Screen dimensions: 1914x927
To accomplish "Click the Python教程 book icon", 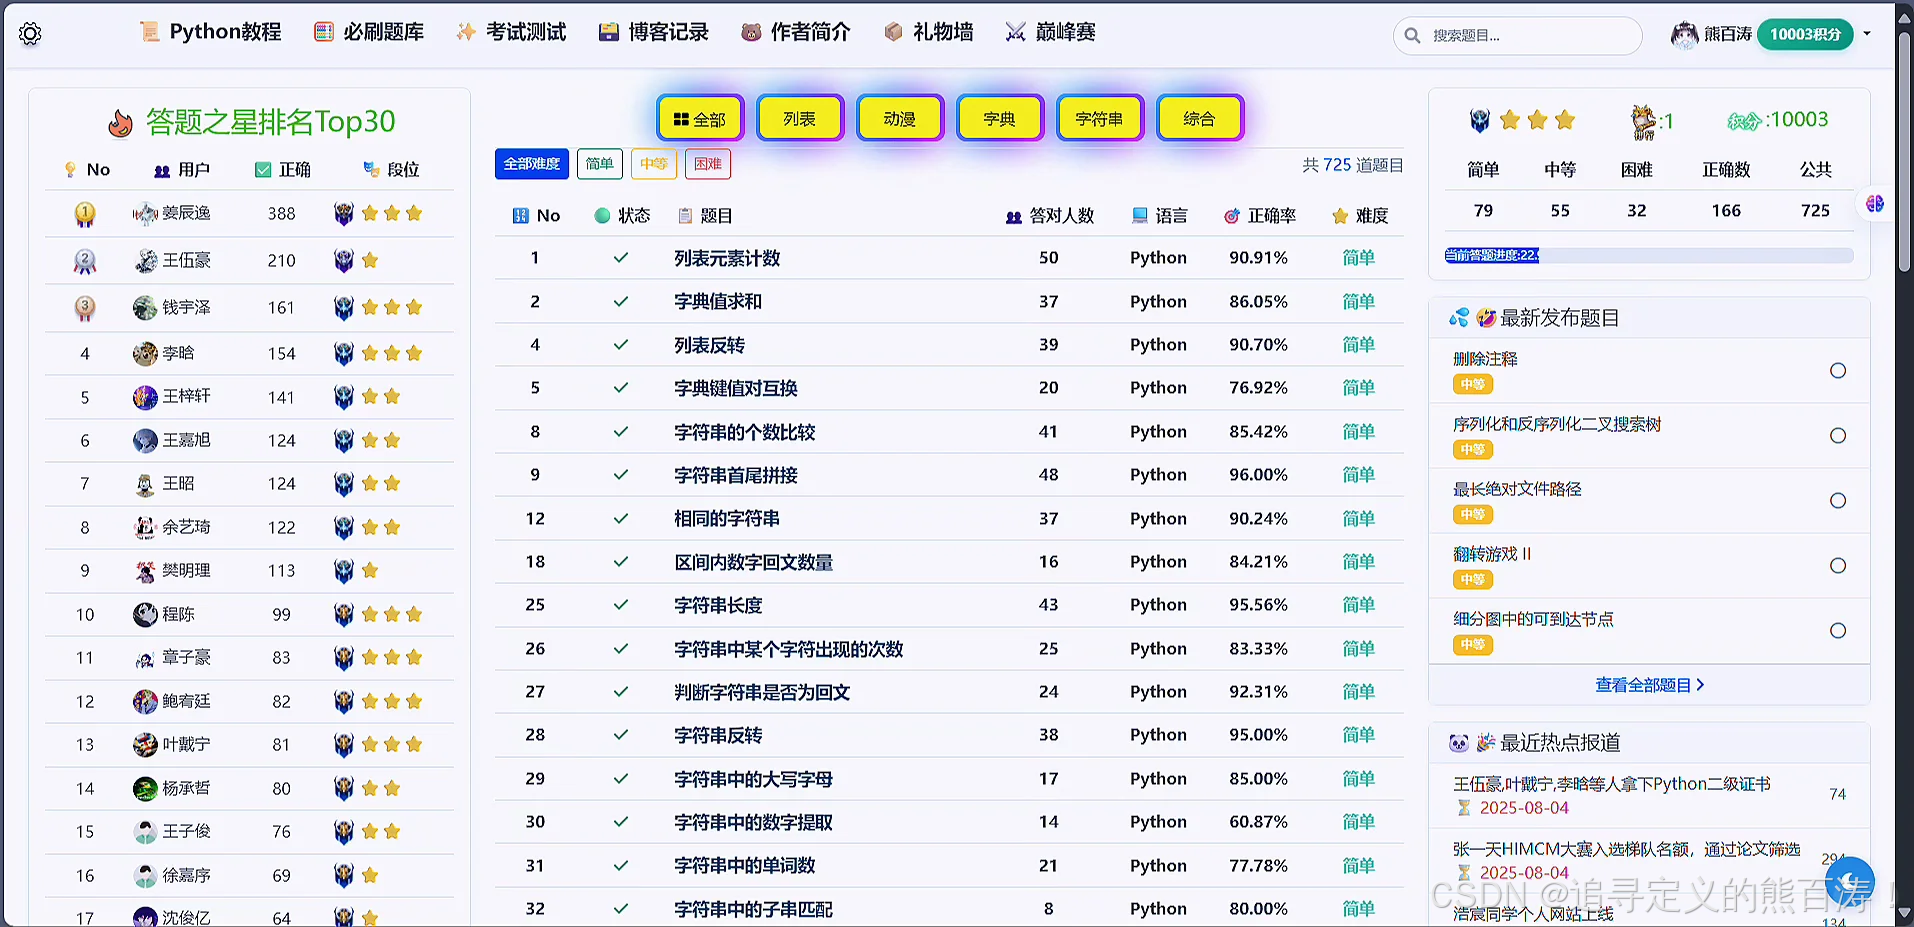I will pos(150,32).
